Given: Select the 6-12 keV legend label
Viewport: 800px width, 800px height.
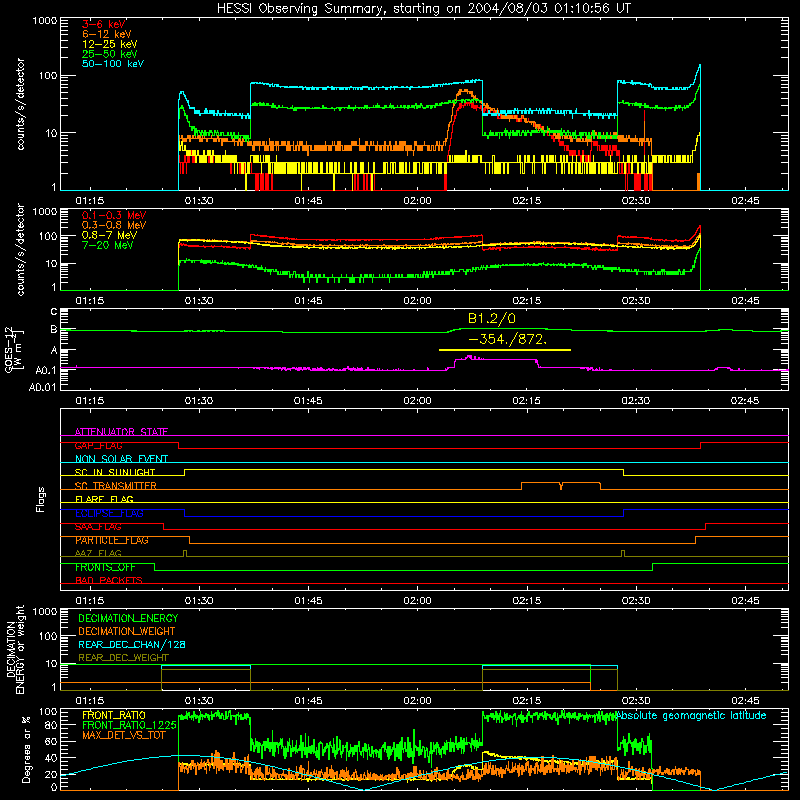Looking at the screenshot, I should [x=107, y=34].
